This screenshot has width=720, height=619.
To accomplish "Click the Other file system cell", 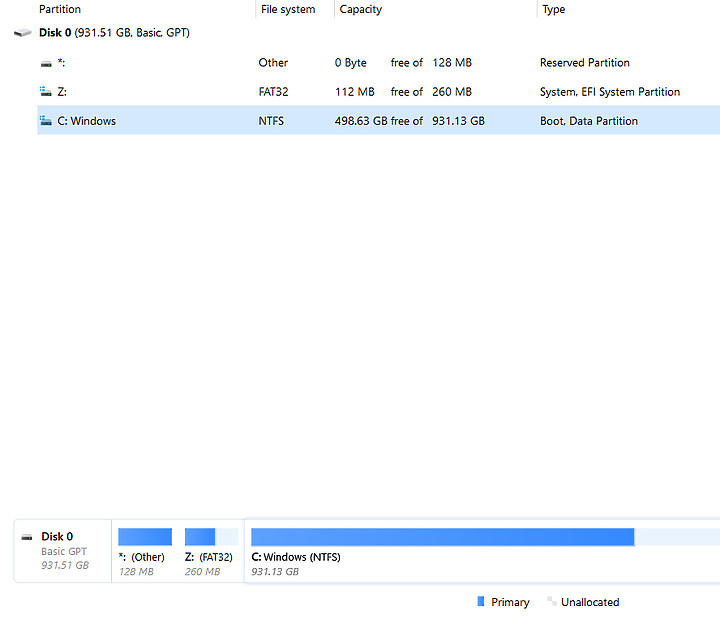I will [273, 62].
